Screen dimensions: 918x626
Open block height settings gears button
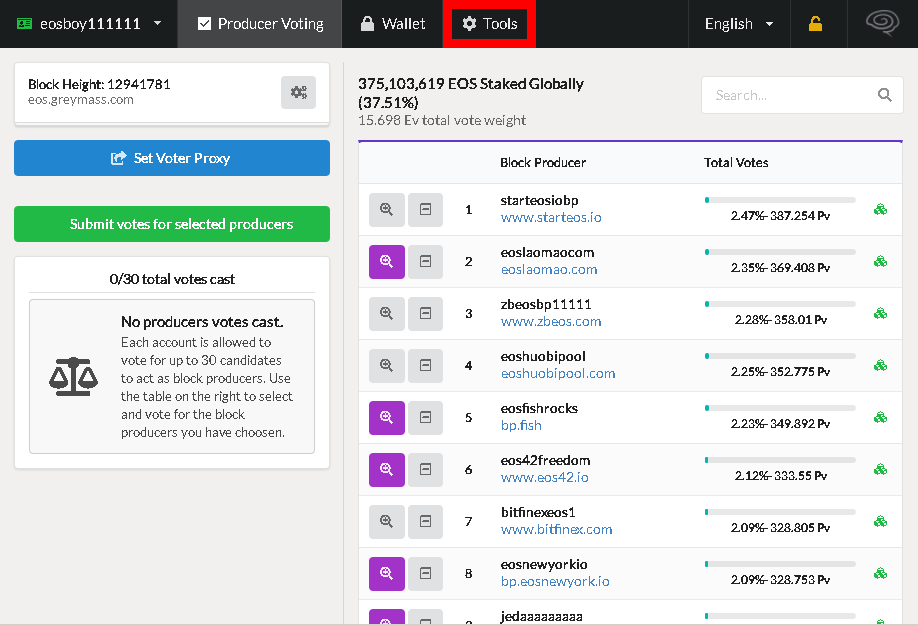299,93
